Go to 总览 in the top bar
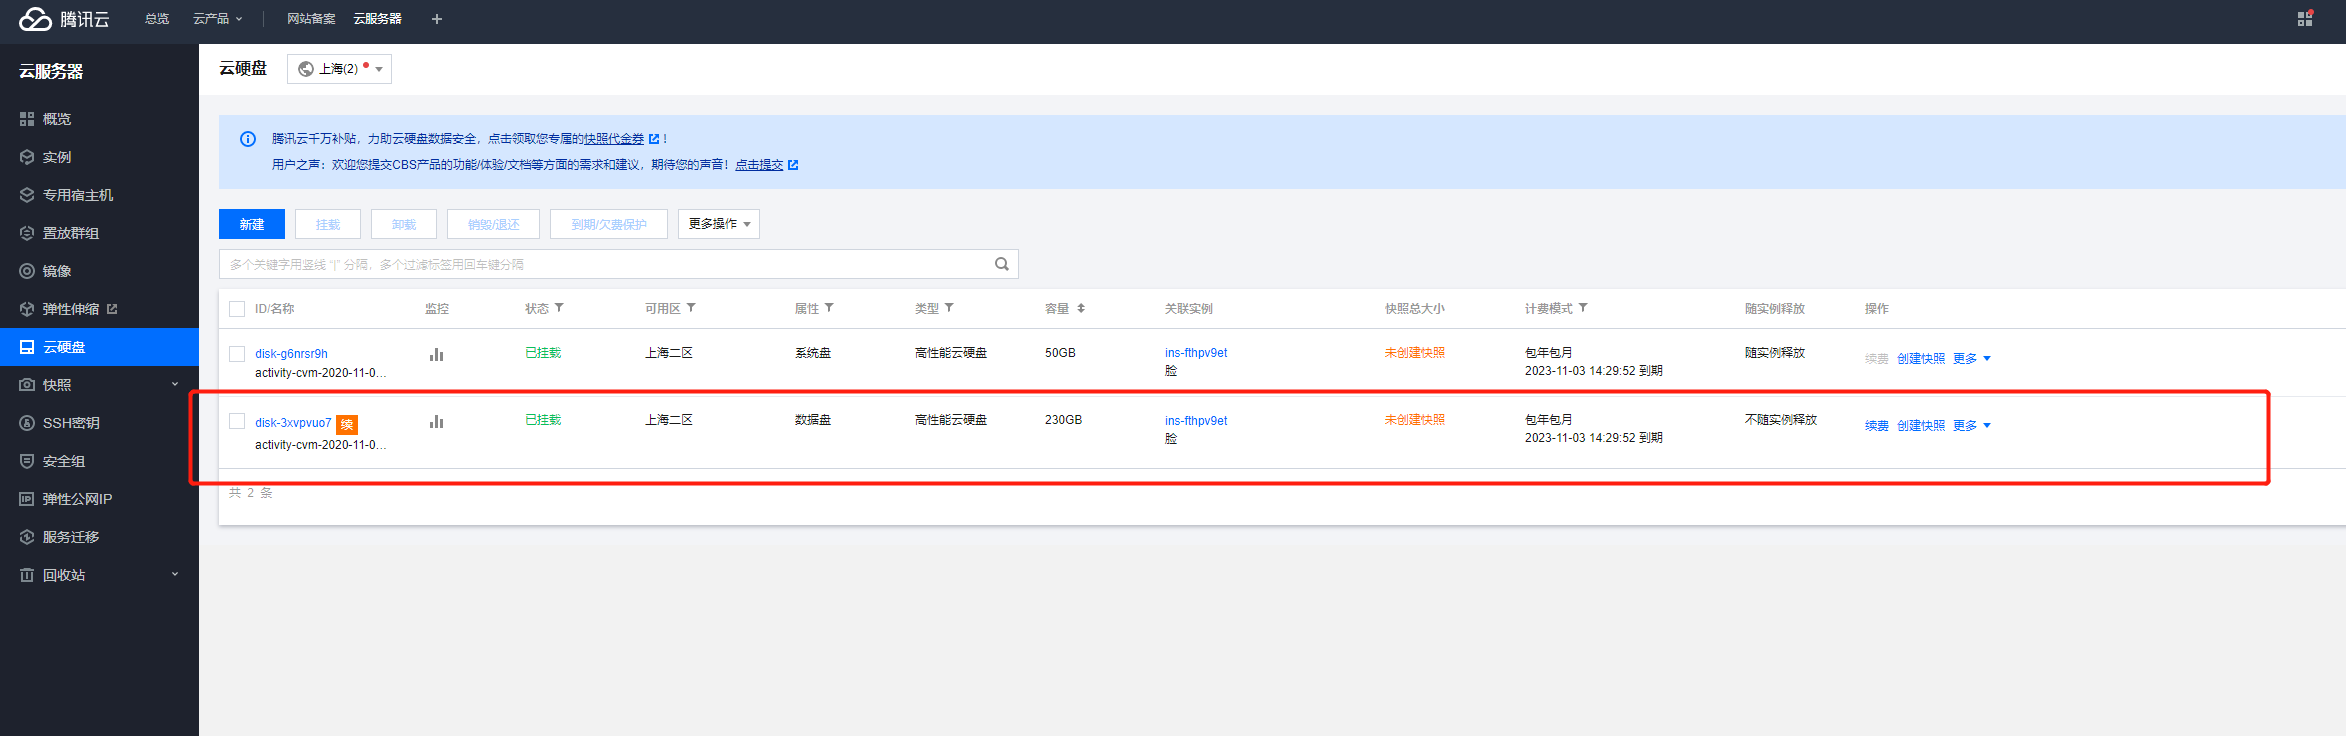Viewport: 2346px width, 736px height. pos(157,19)
